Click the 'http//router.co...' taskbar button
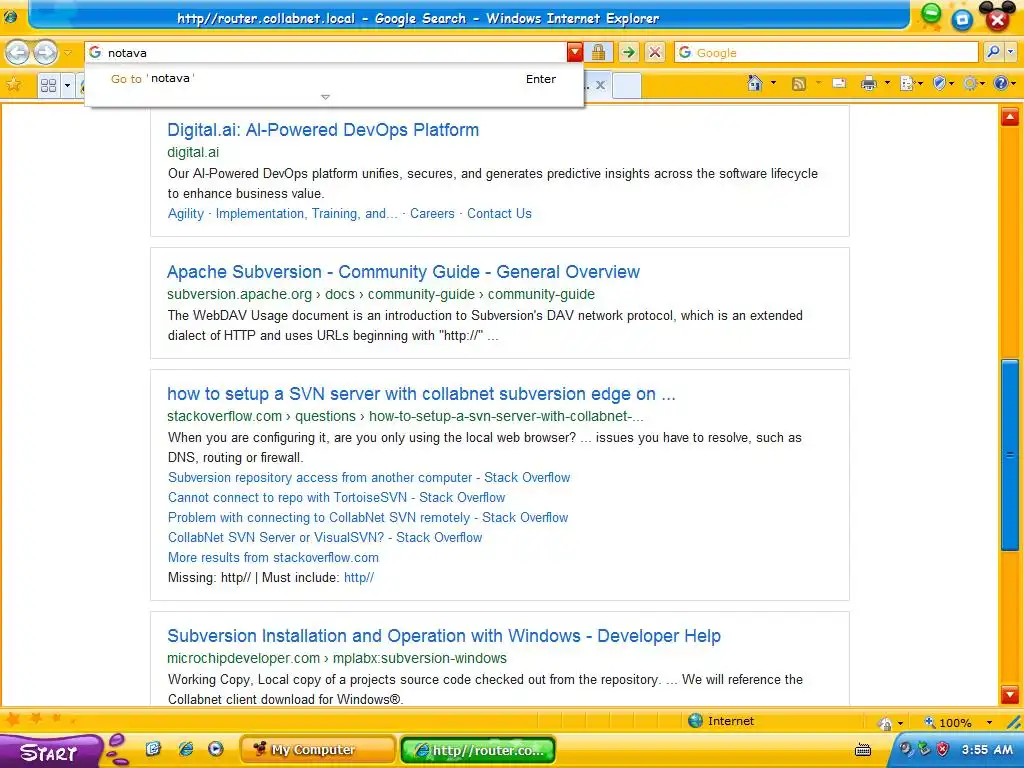This screenshot has height=768, width=1024. click(478, 750)
